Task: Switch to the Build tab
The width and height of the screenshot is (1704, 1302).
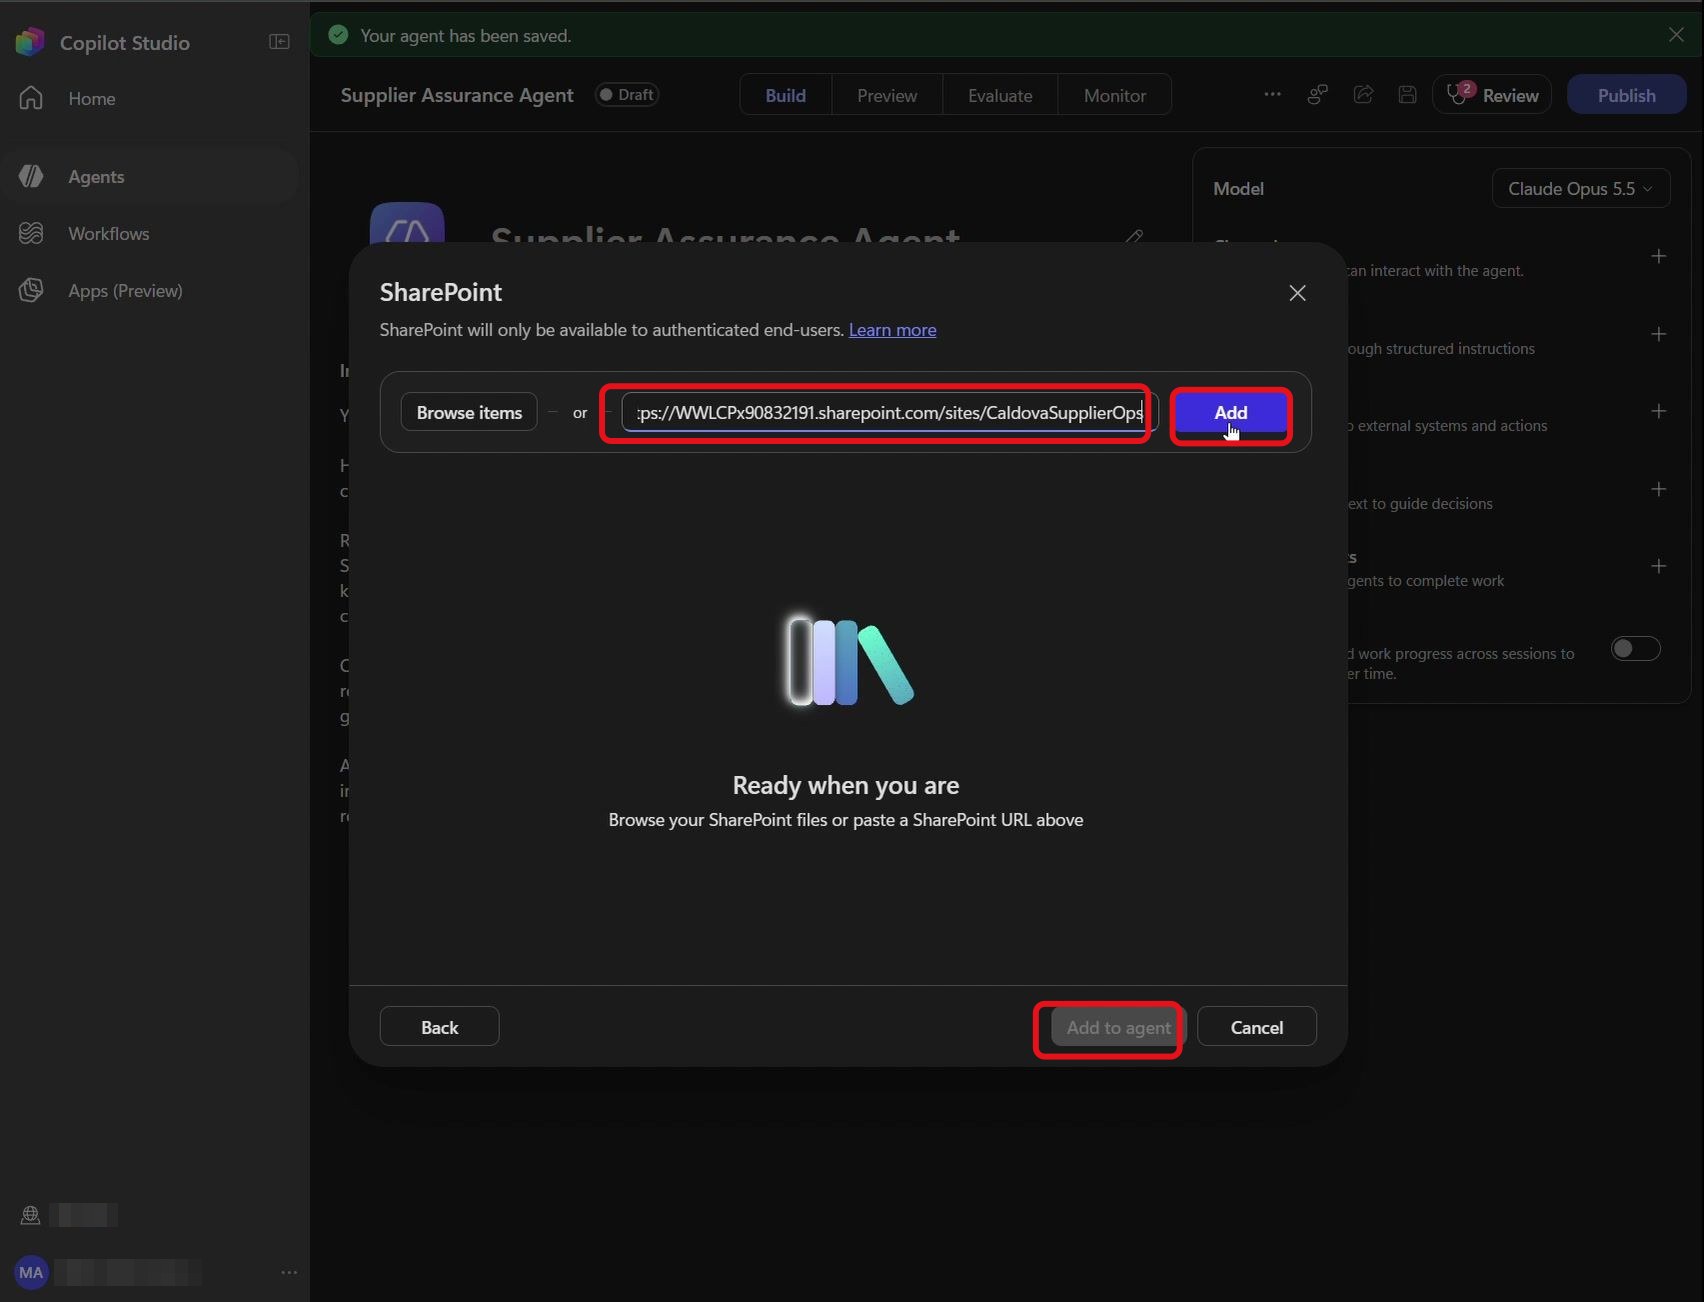Action: coord(785,95)
